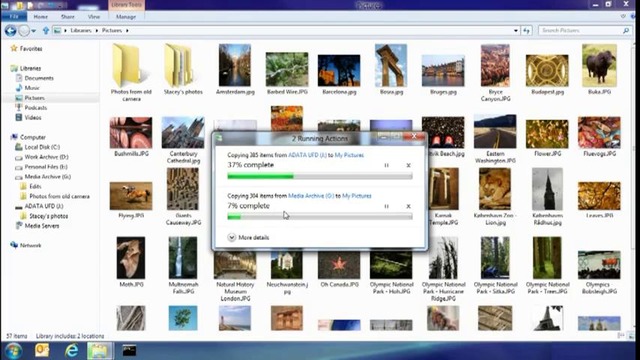Open the Manage ribbon tab
Image resolution: width=640 pixels, height=360 pixels.
click(x=126, y=17)
